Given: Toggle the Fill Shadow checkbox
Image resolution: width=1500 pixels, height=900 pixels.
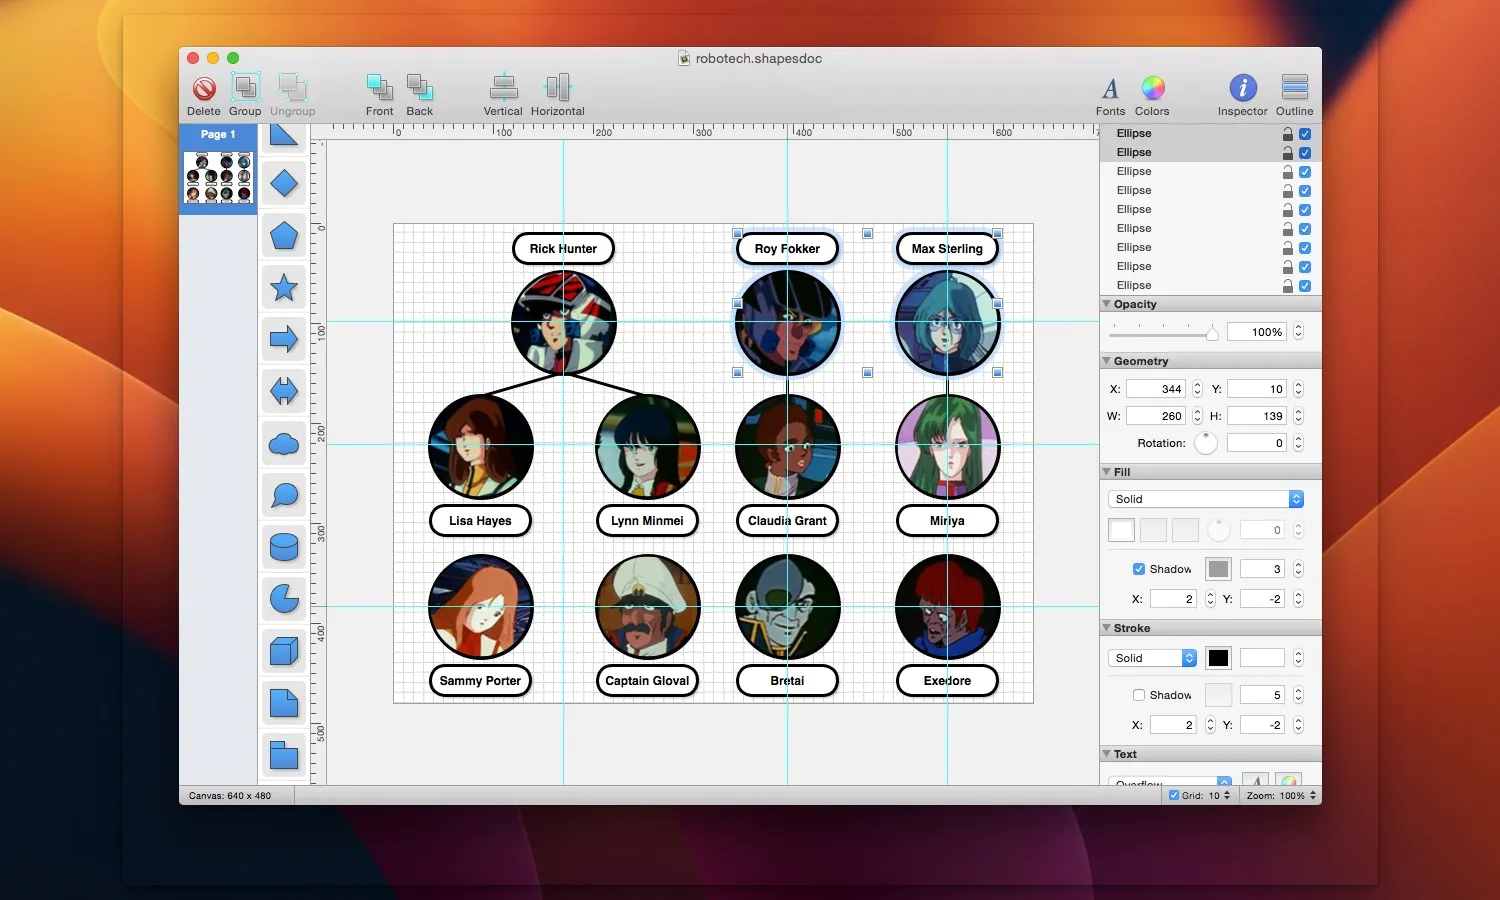Looking at the screenshot, I should pos(1139,569).
